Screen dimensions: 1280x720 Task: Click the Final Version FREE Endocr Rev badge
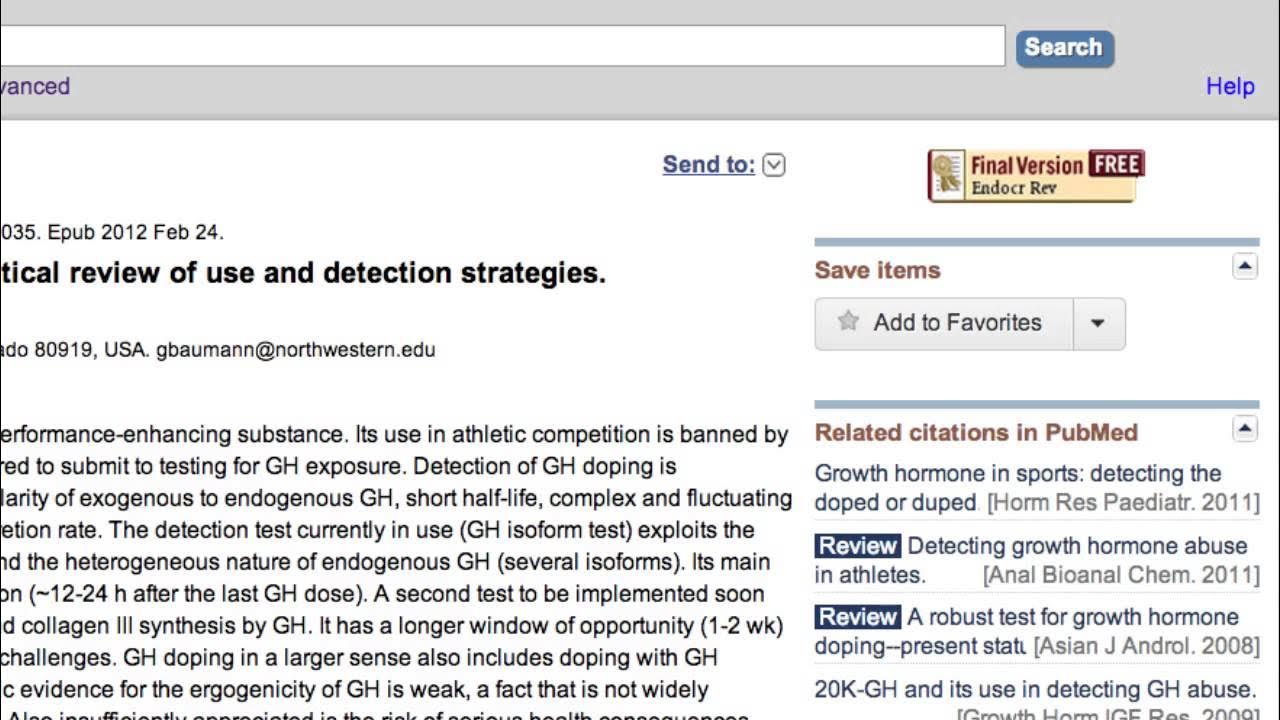pyautogui.click(x=1036, y=176)
